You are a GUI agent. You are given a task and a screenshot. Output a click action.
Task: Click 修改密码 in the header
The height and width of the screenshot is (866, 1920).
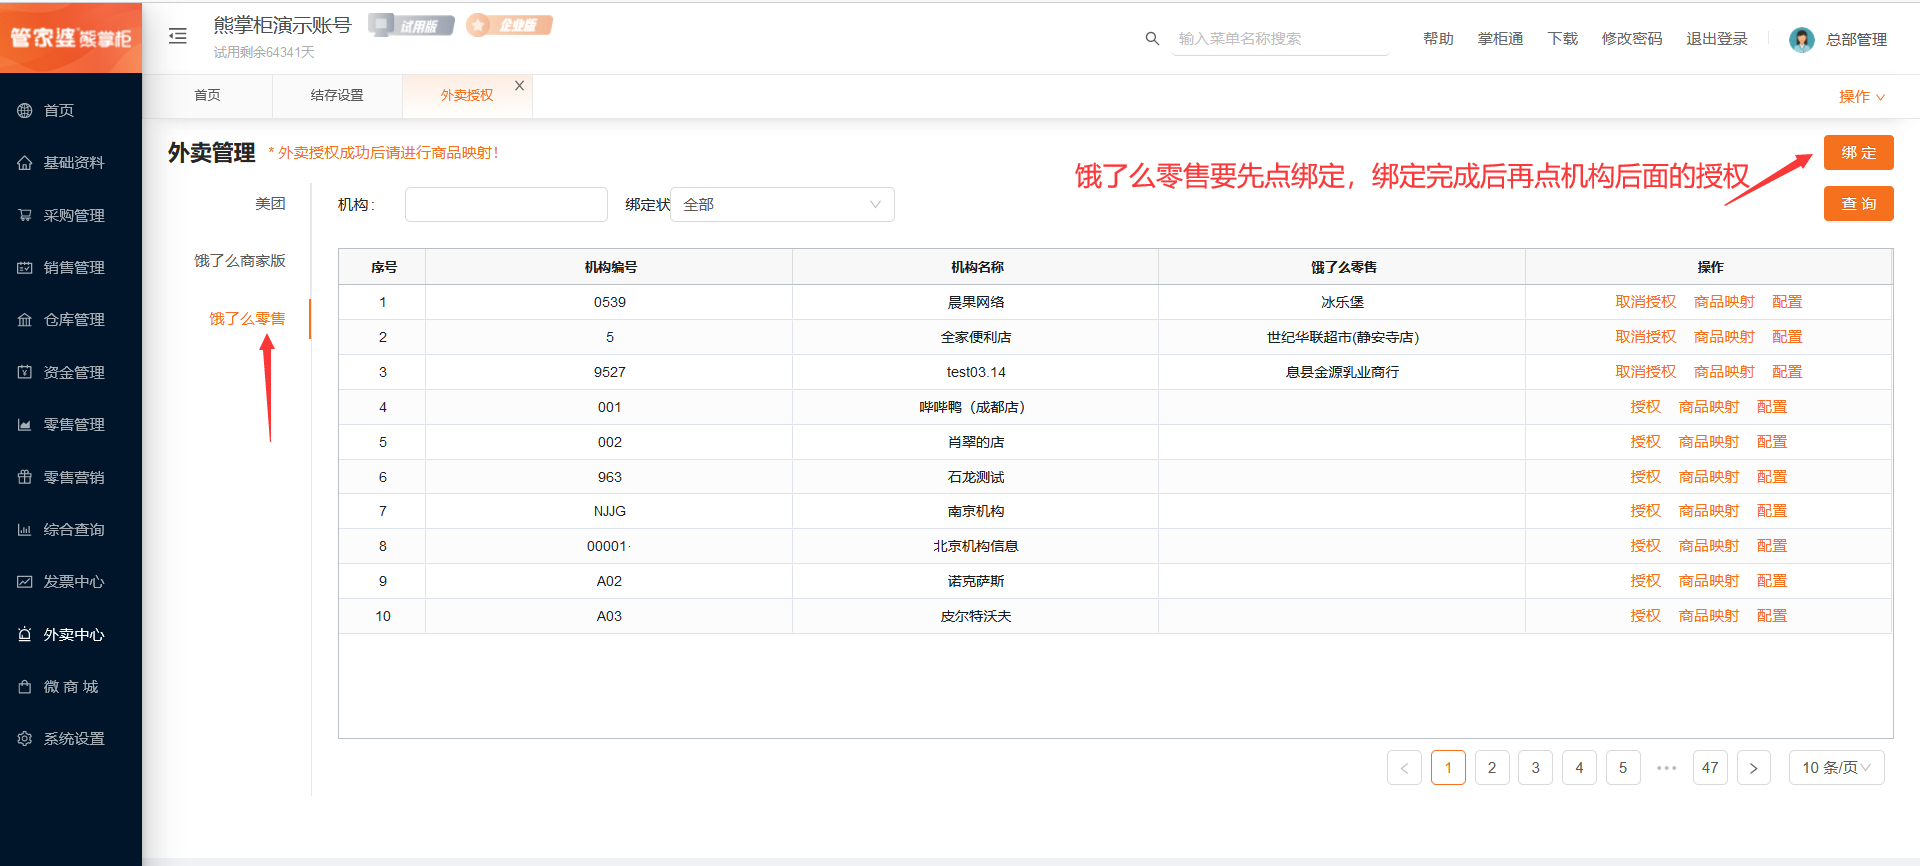click(x=1631, y=38)
